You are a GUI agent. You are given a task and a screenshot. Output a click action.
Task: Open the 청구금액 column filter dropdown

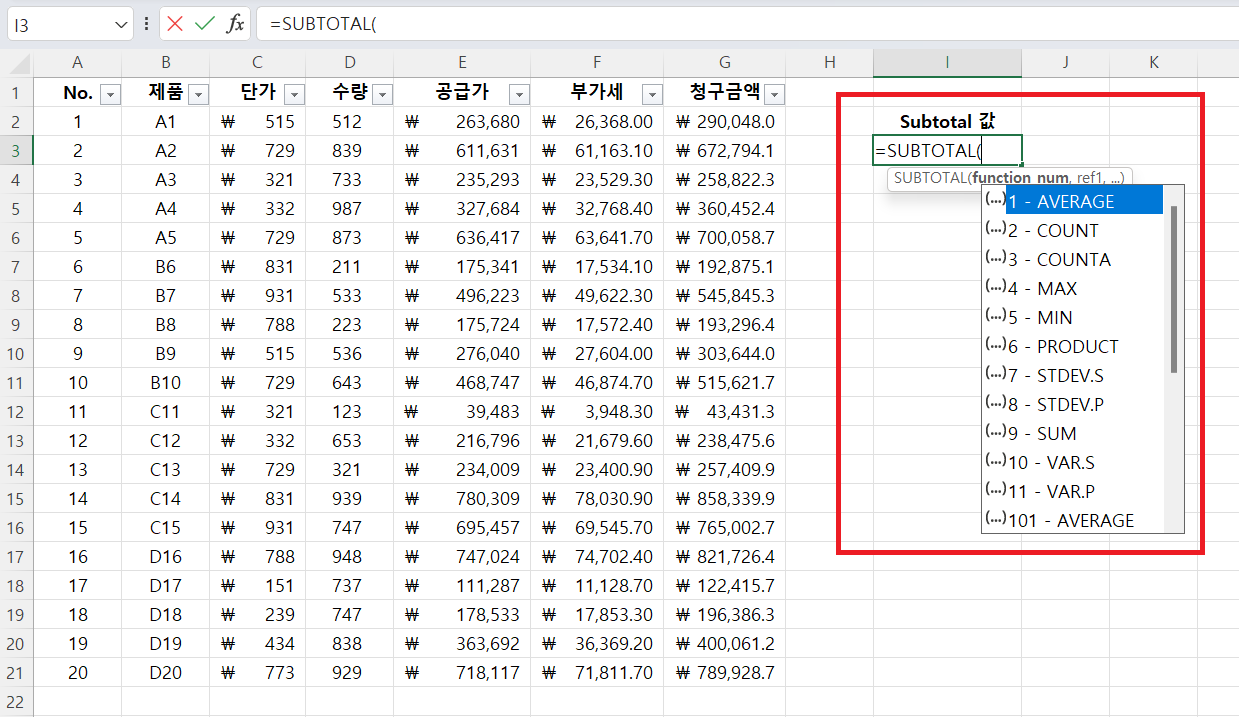[773, 94]
